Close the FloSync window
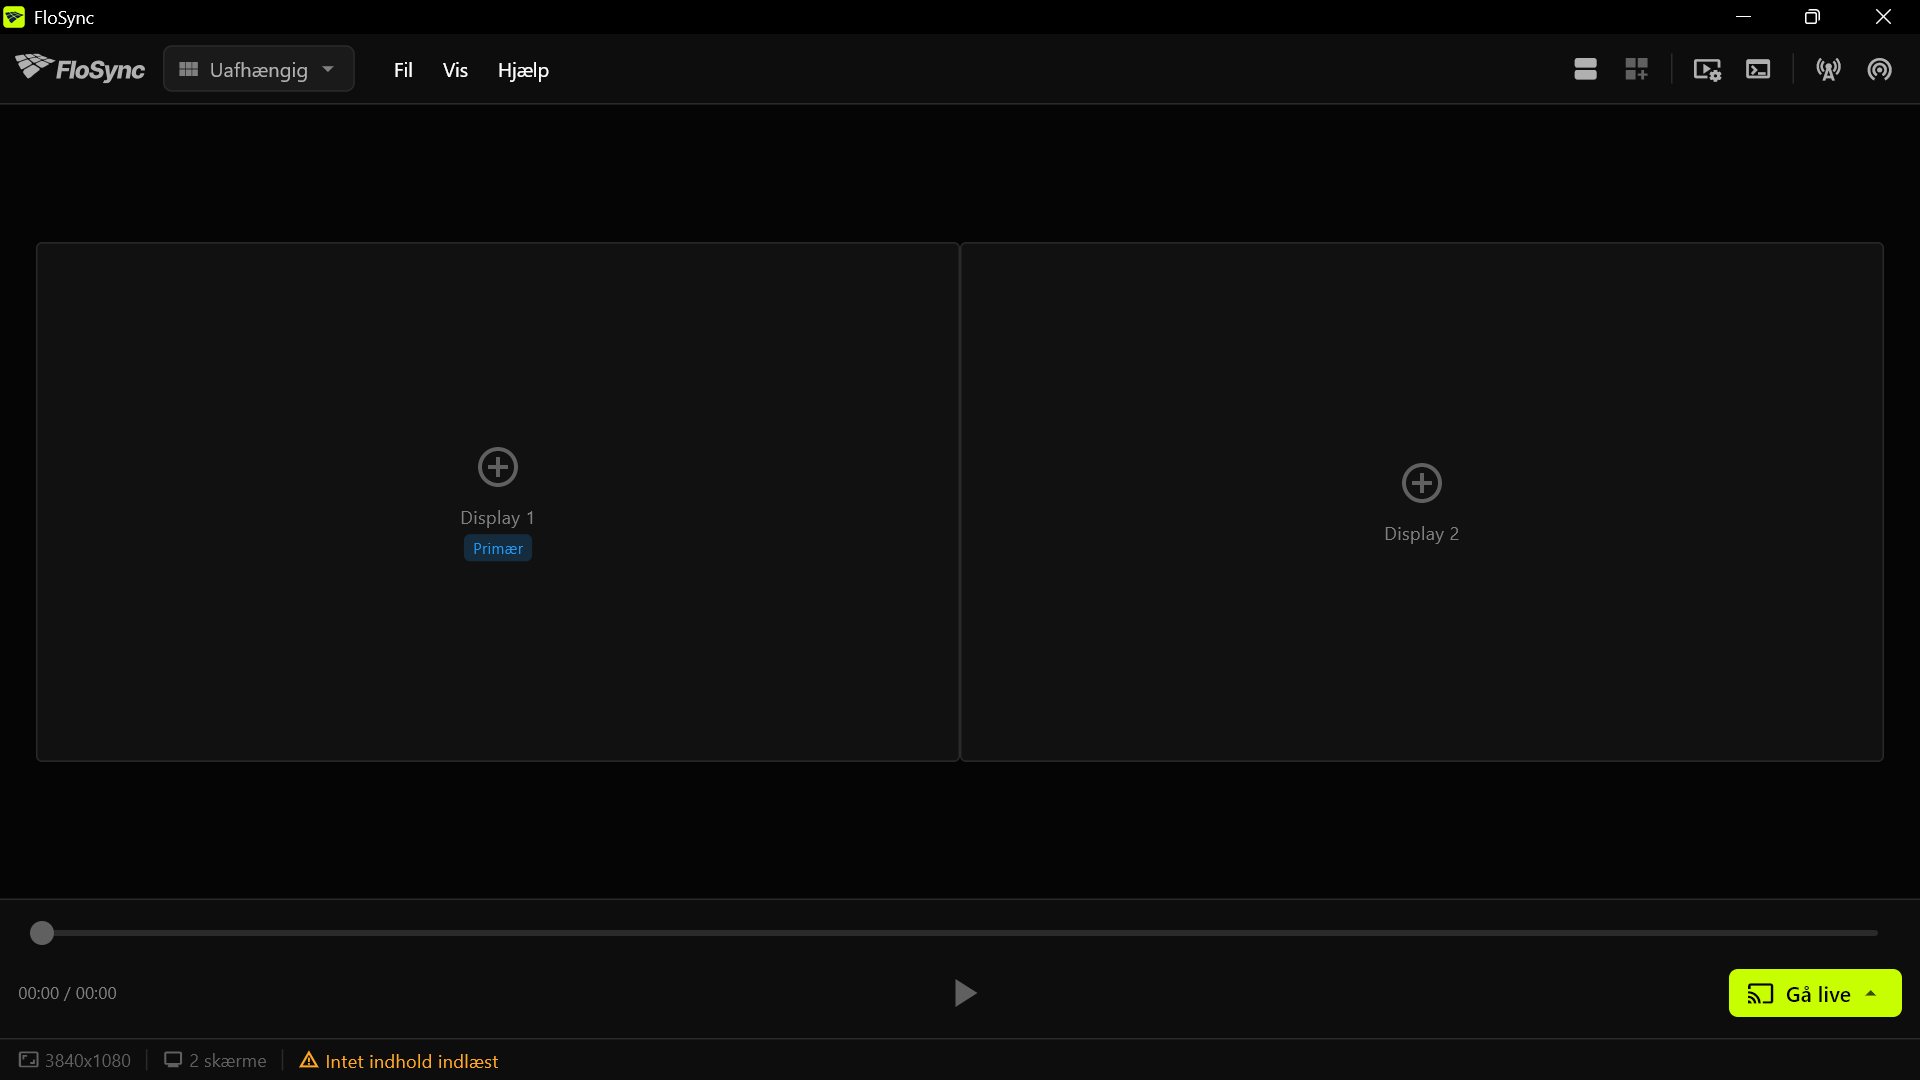This screenshot has width=1920, height=1080. pyautogui.click(x=1884, y=17)
